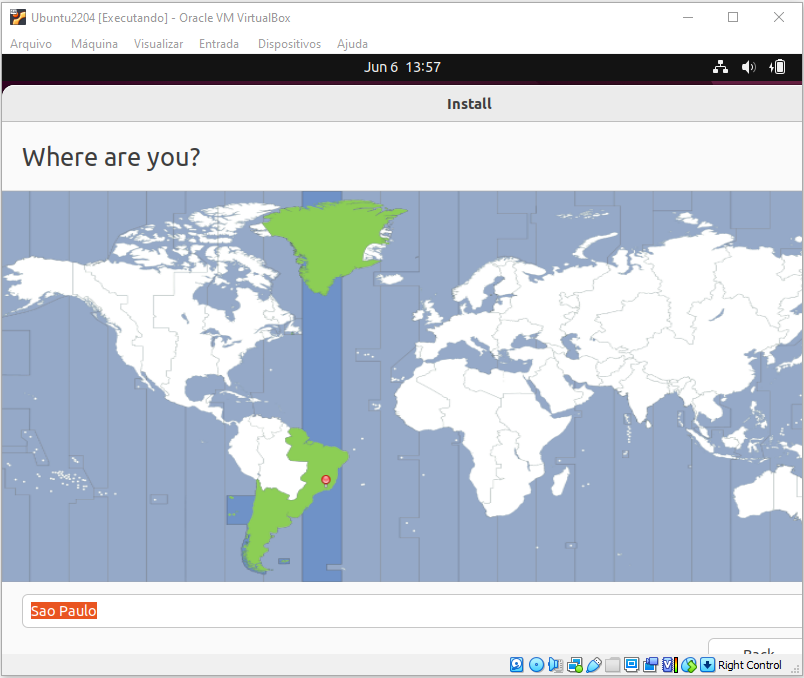The height and width of the screenshot is (678, 804).
Task: Click the partially visible Back button
Action: click(756, 647)
